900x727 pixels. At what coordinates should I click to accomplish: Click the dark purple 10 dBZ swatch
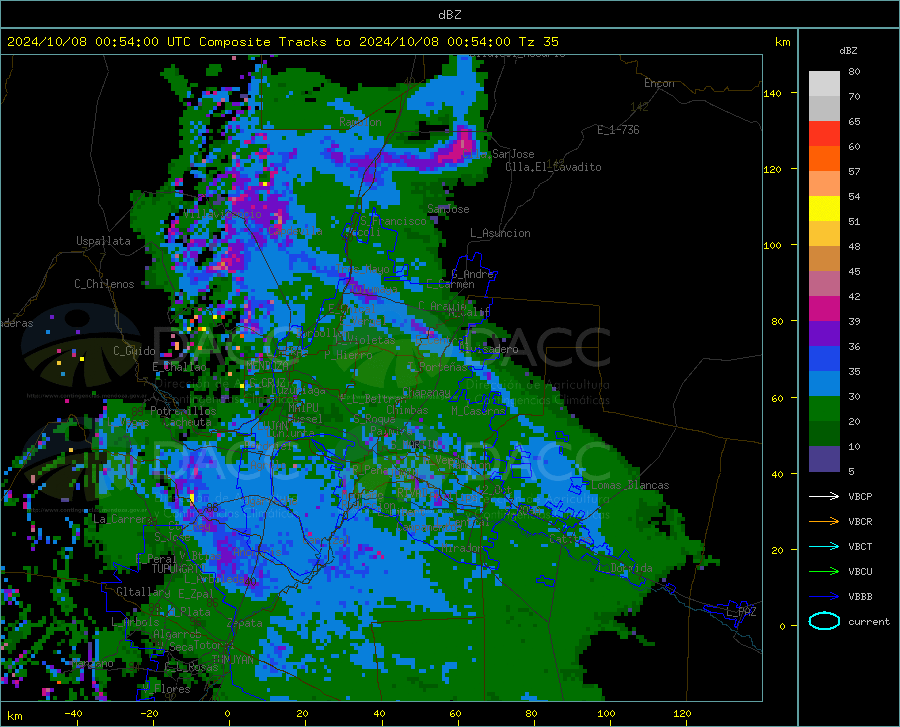coord(824,459)
